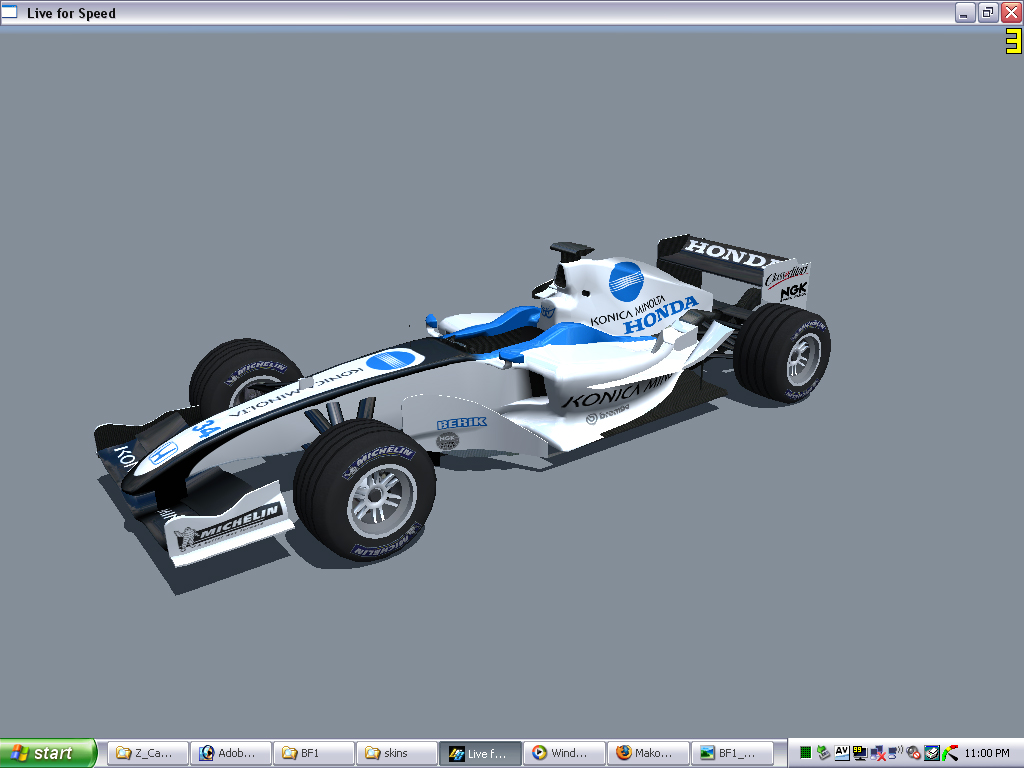Minimize the Live for Speed window

[x=965, y=12]
